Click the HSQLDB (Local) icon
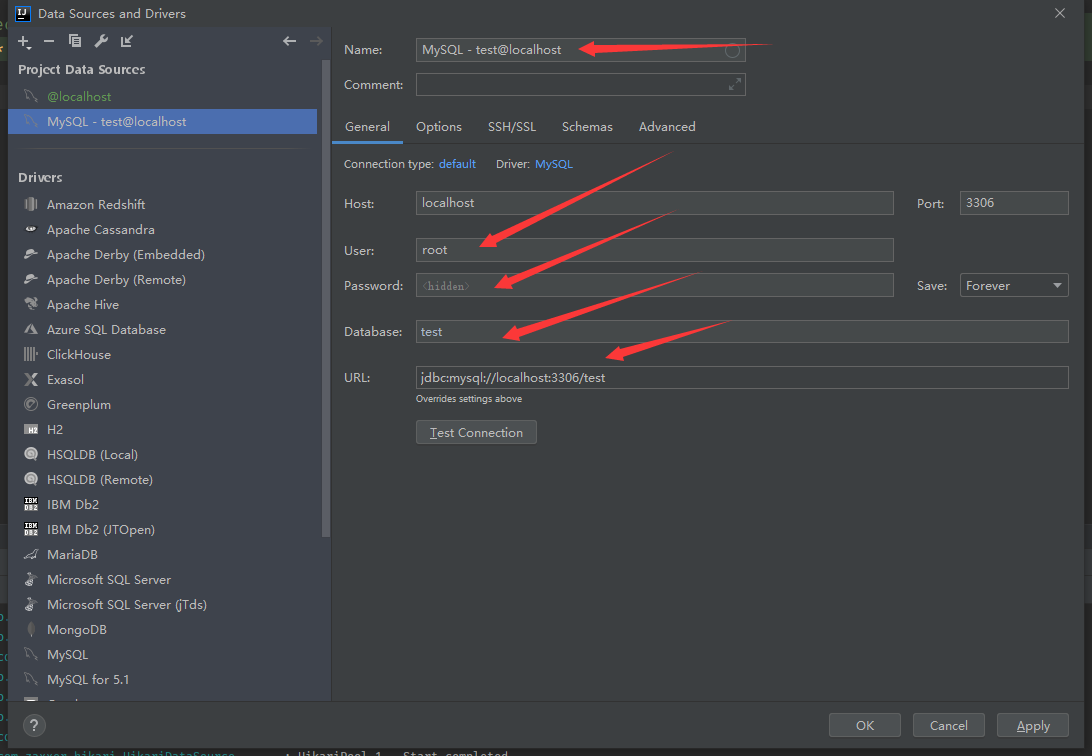 (x=31, y=454)
